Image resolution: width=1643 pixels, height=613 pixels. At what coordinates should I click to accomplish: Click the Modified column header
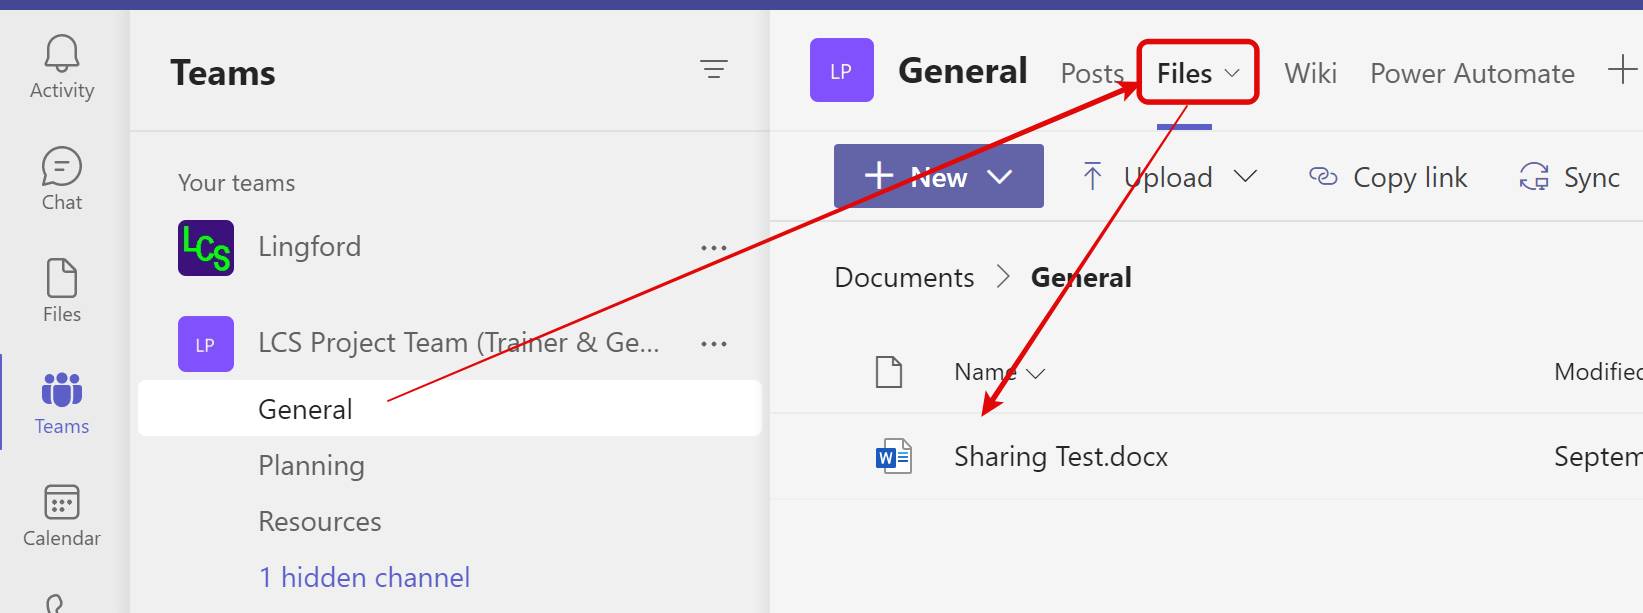click(1598, 372)
